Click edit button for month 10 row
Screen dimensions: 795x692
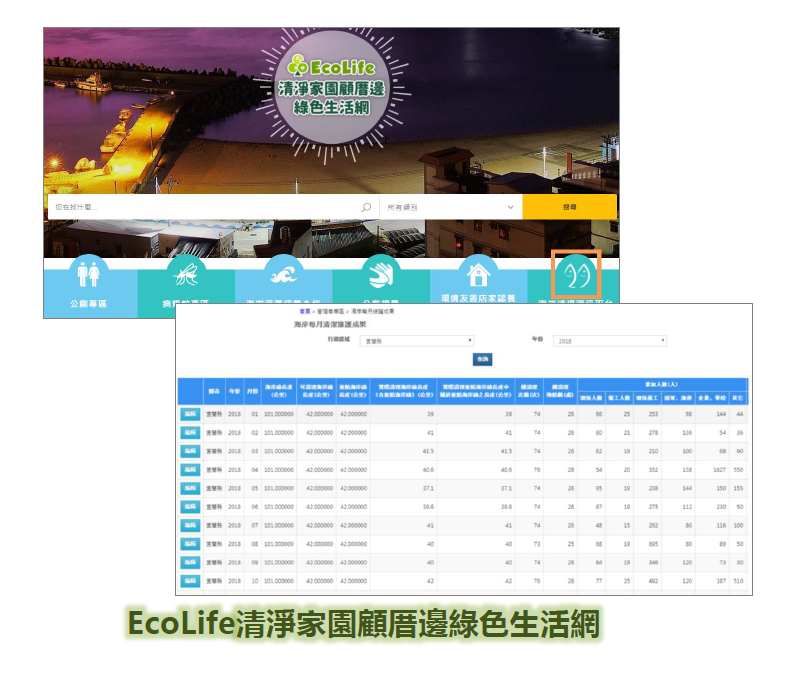(190, 581)
